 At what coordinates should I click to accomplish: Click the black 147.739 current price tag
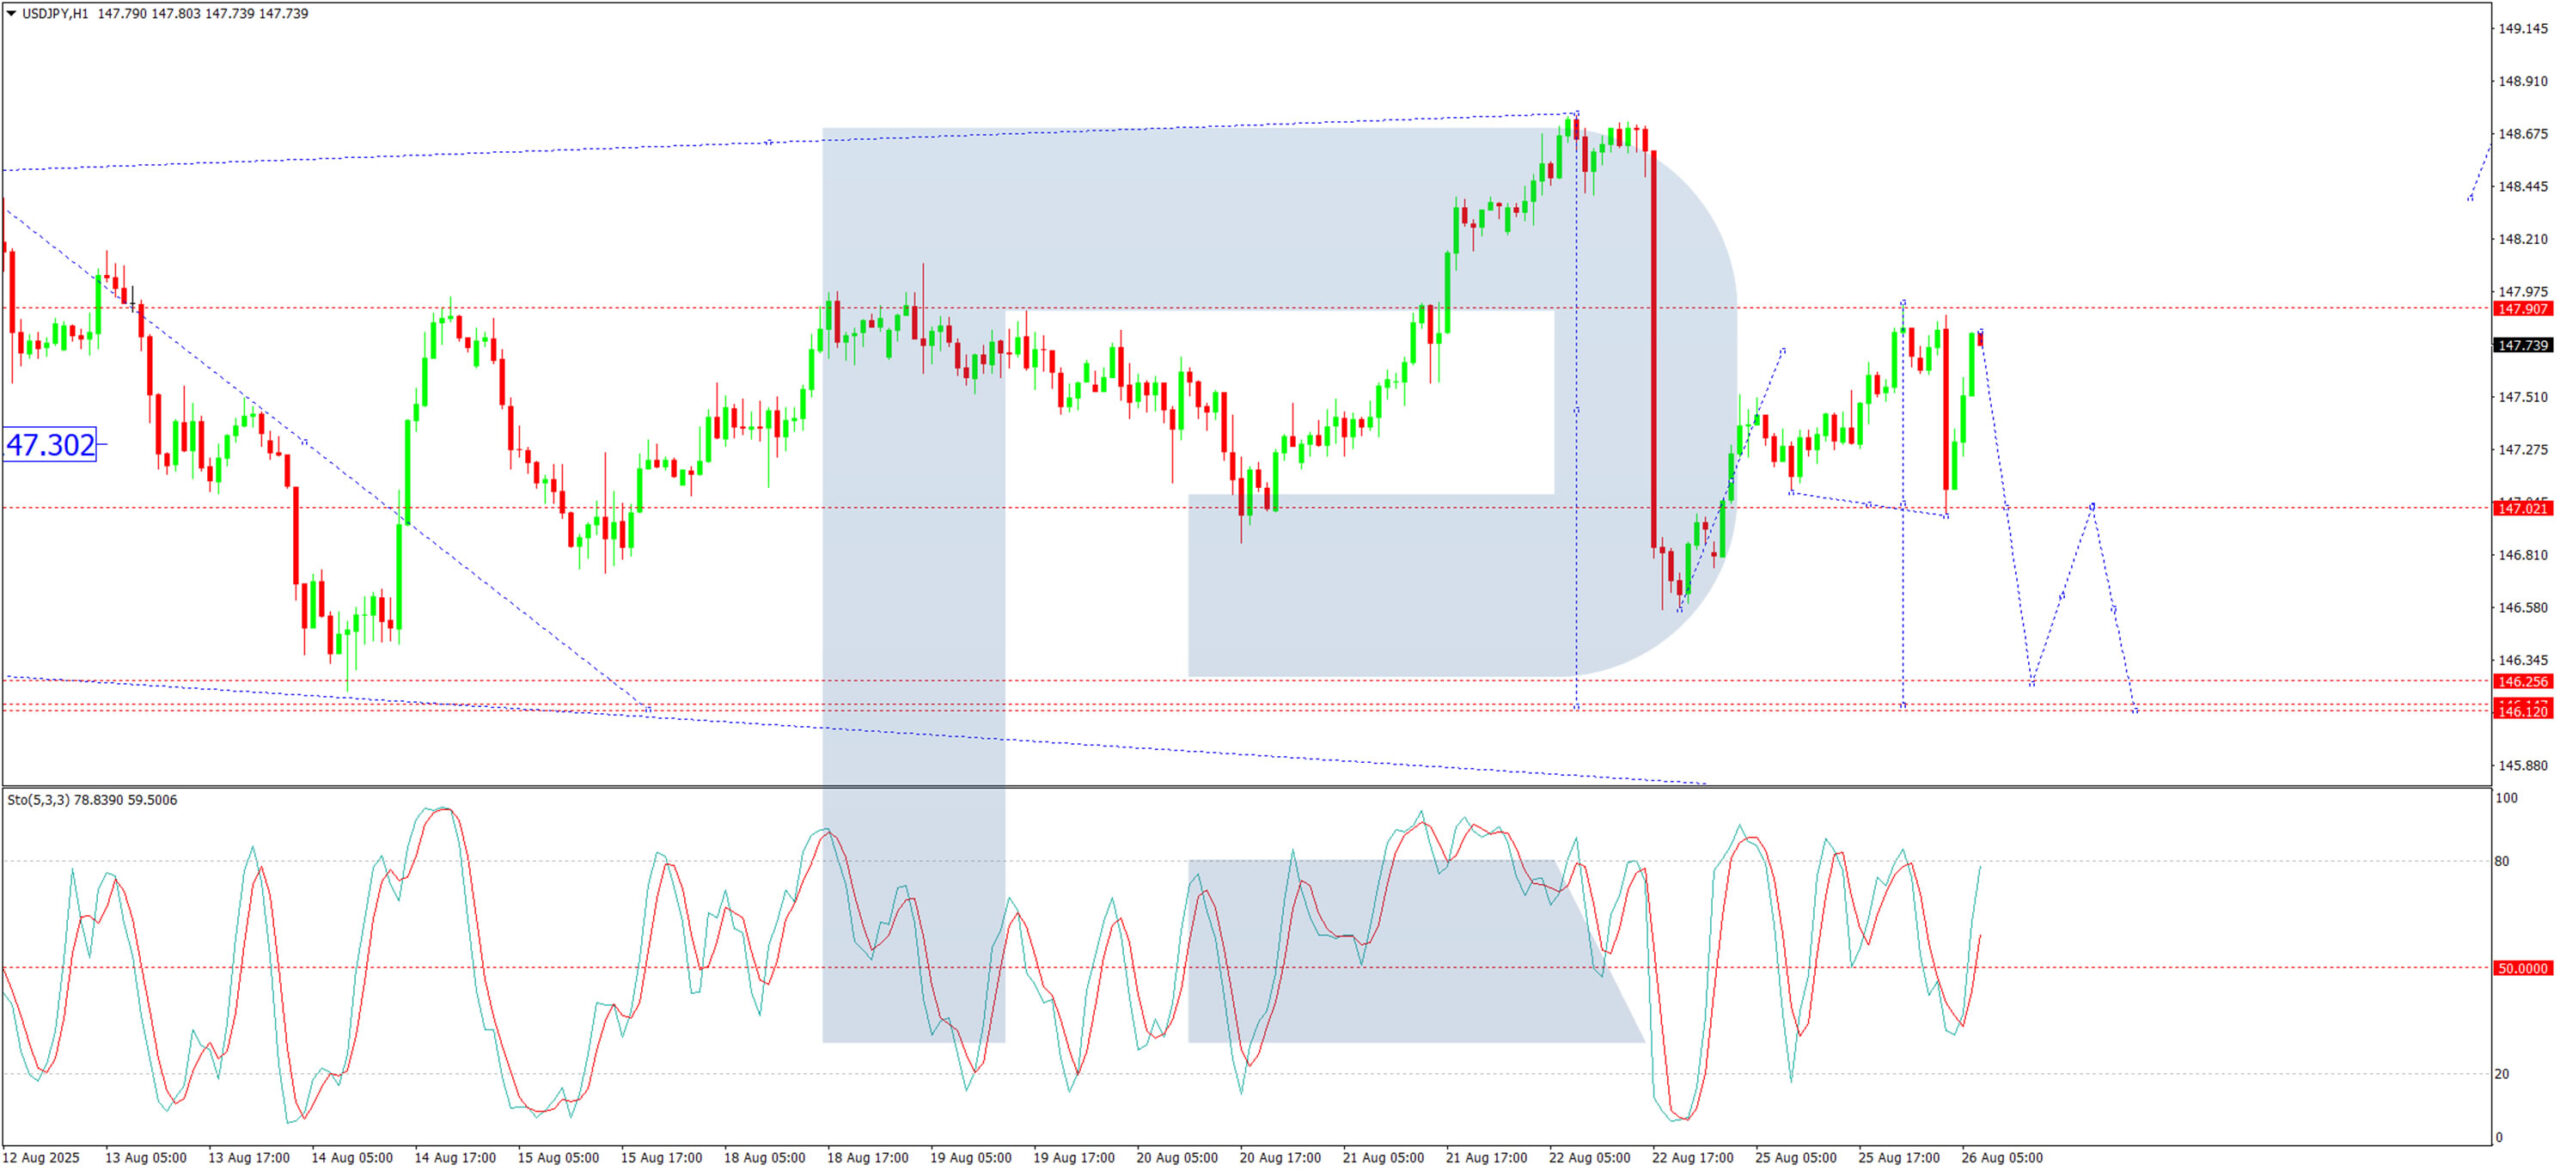pos(2521,345)
